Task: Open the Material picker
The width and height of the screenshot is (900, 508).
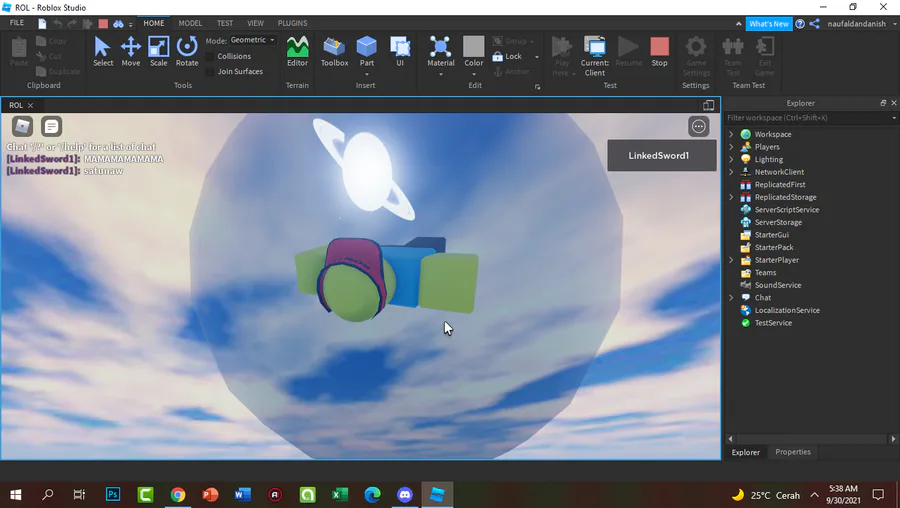Action: click(441, 51)
